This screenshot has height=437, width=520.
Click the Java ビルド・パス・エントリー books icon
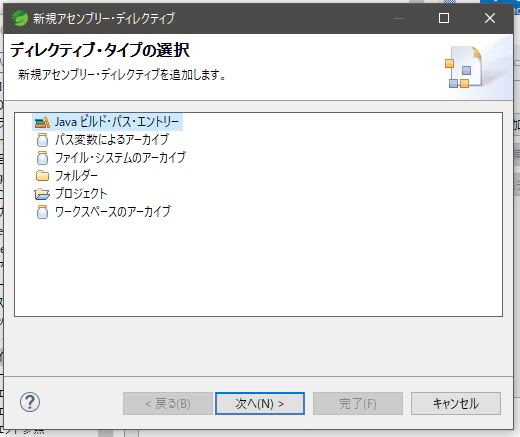tap(42, 122)
